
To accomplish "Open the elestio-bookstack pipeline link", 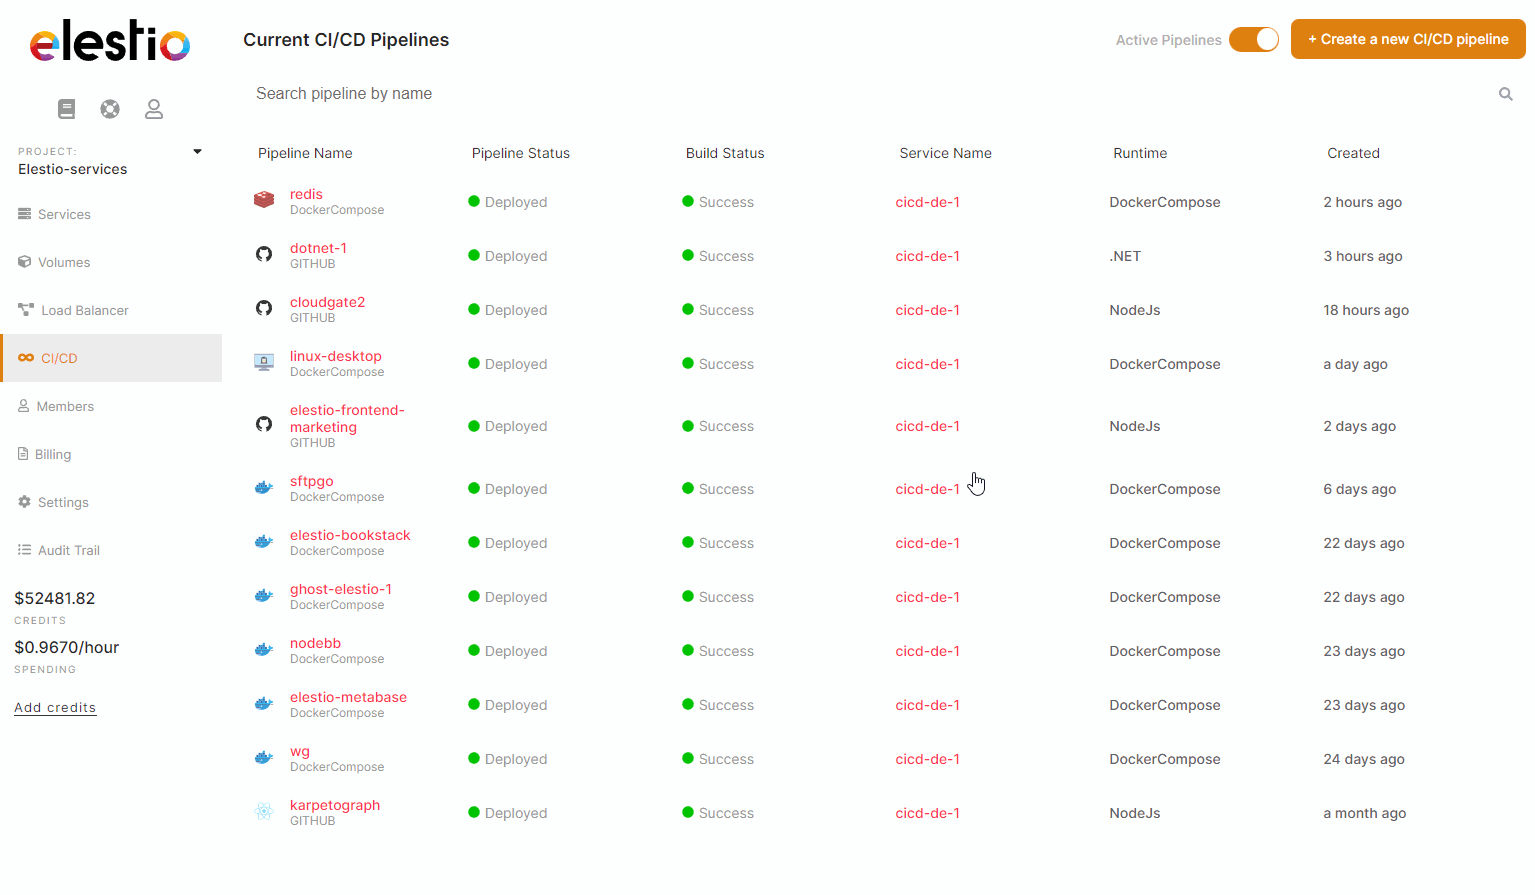I will coord(350,535).
